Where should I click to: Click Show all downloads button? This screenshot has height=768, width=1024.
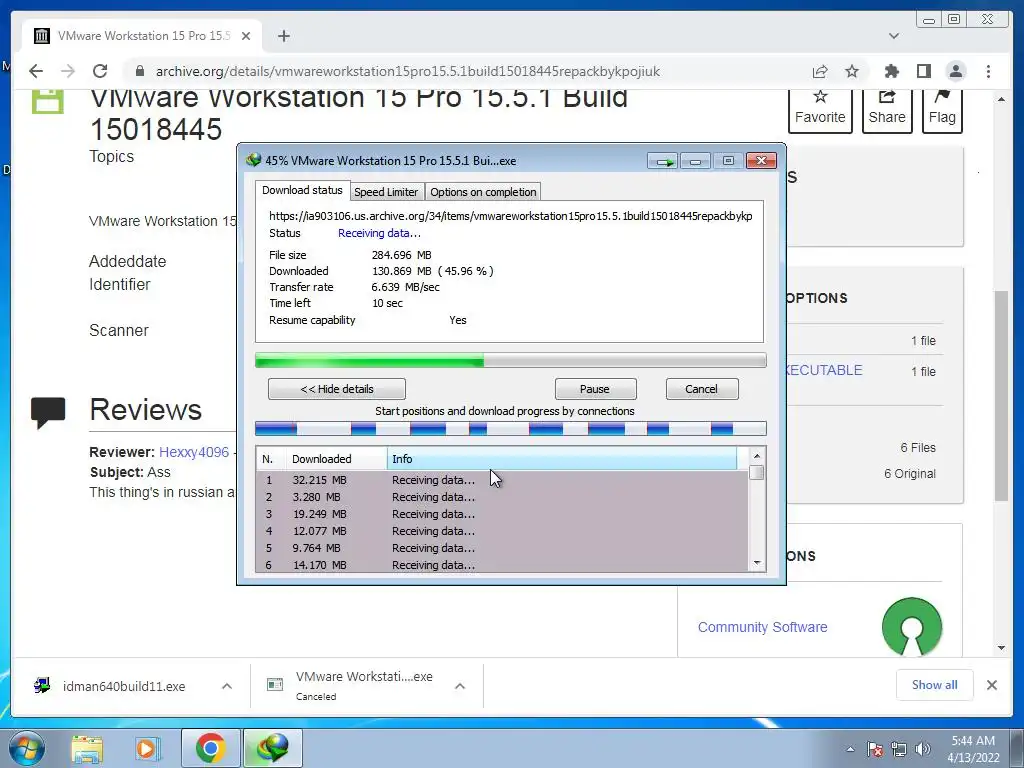pos(935,685)
